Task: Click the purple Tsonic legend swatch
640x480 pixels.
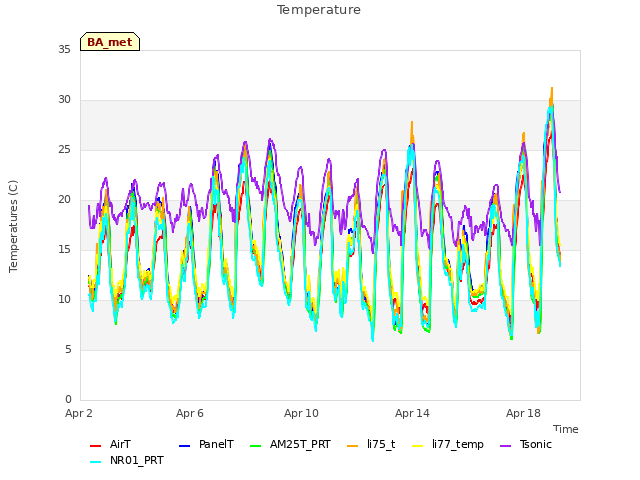Action: [505, 446]
